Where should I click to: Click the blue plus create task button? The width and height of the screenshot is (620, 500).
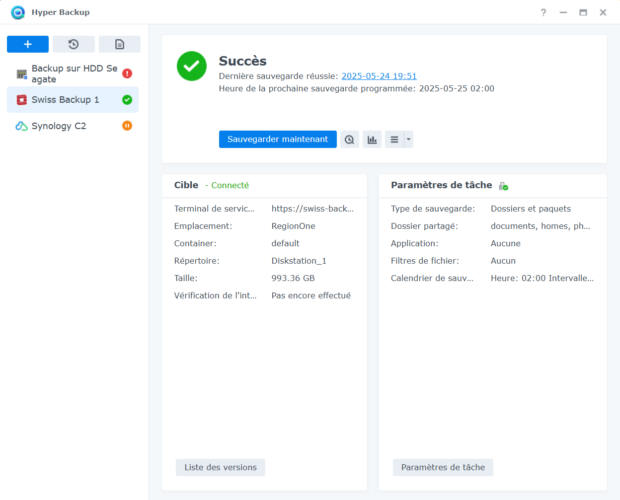point(28,44)
